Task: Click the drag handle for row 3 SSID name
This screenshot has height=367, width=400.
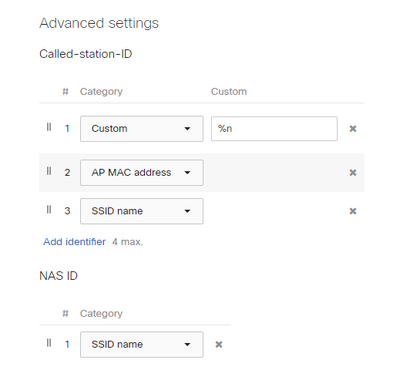Action: click(49, 210)
